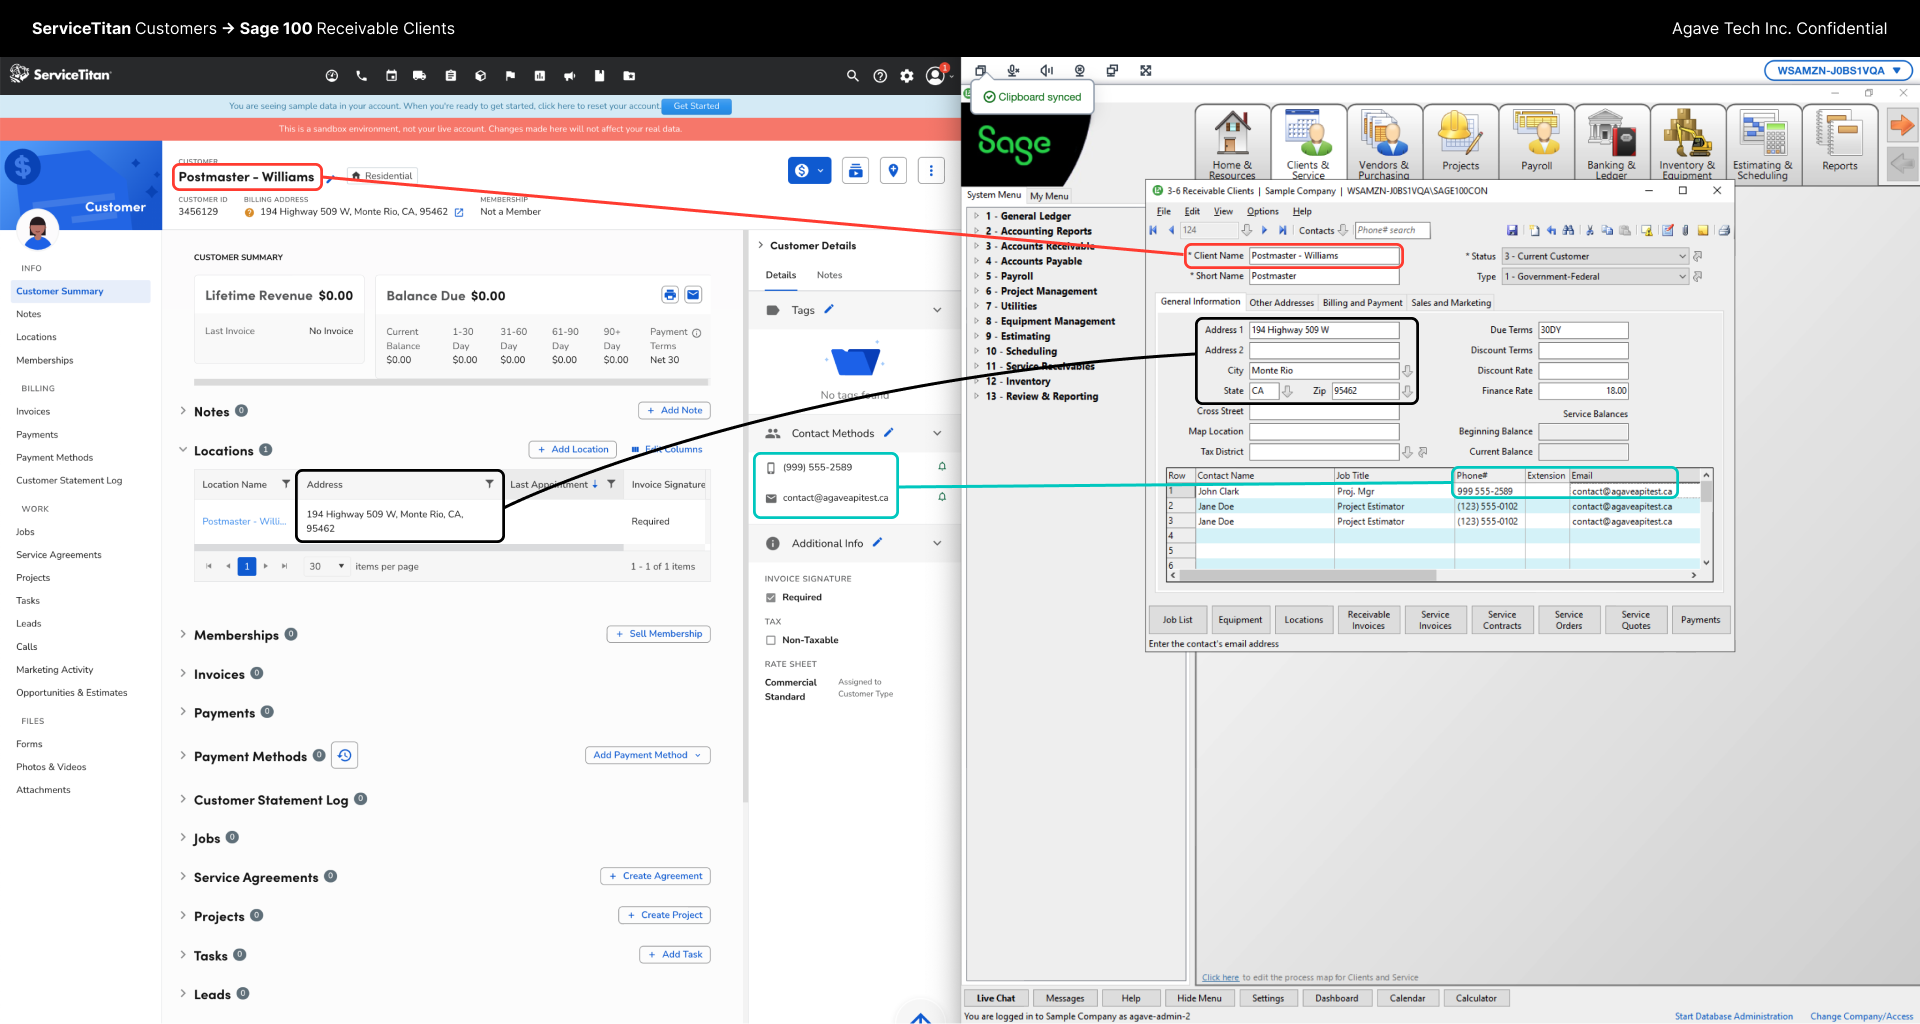Toggle the Non-Taxable checkbox
Image resolution: width=1920 pixels, height=1024 pixels.
[x=771, y=640]
